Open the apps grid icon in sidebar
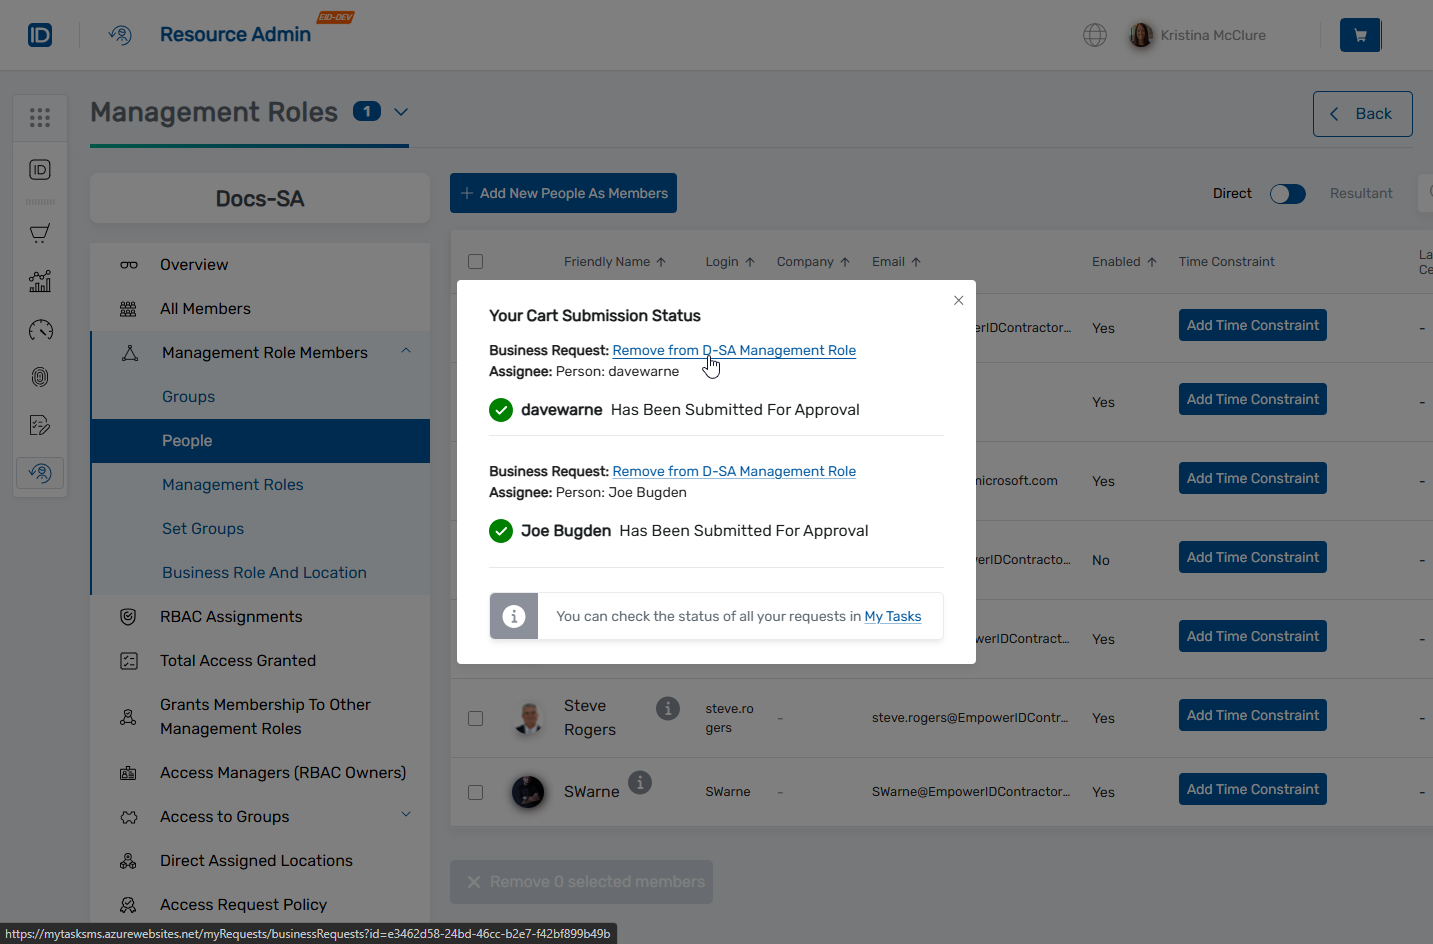 [40, 118]
